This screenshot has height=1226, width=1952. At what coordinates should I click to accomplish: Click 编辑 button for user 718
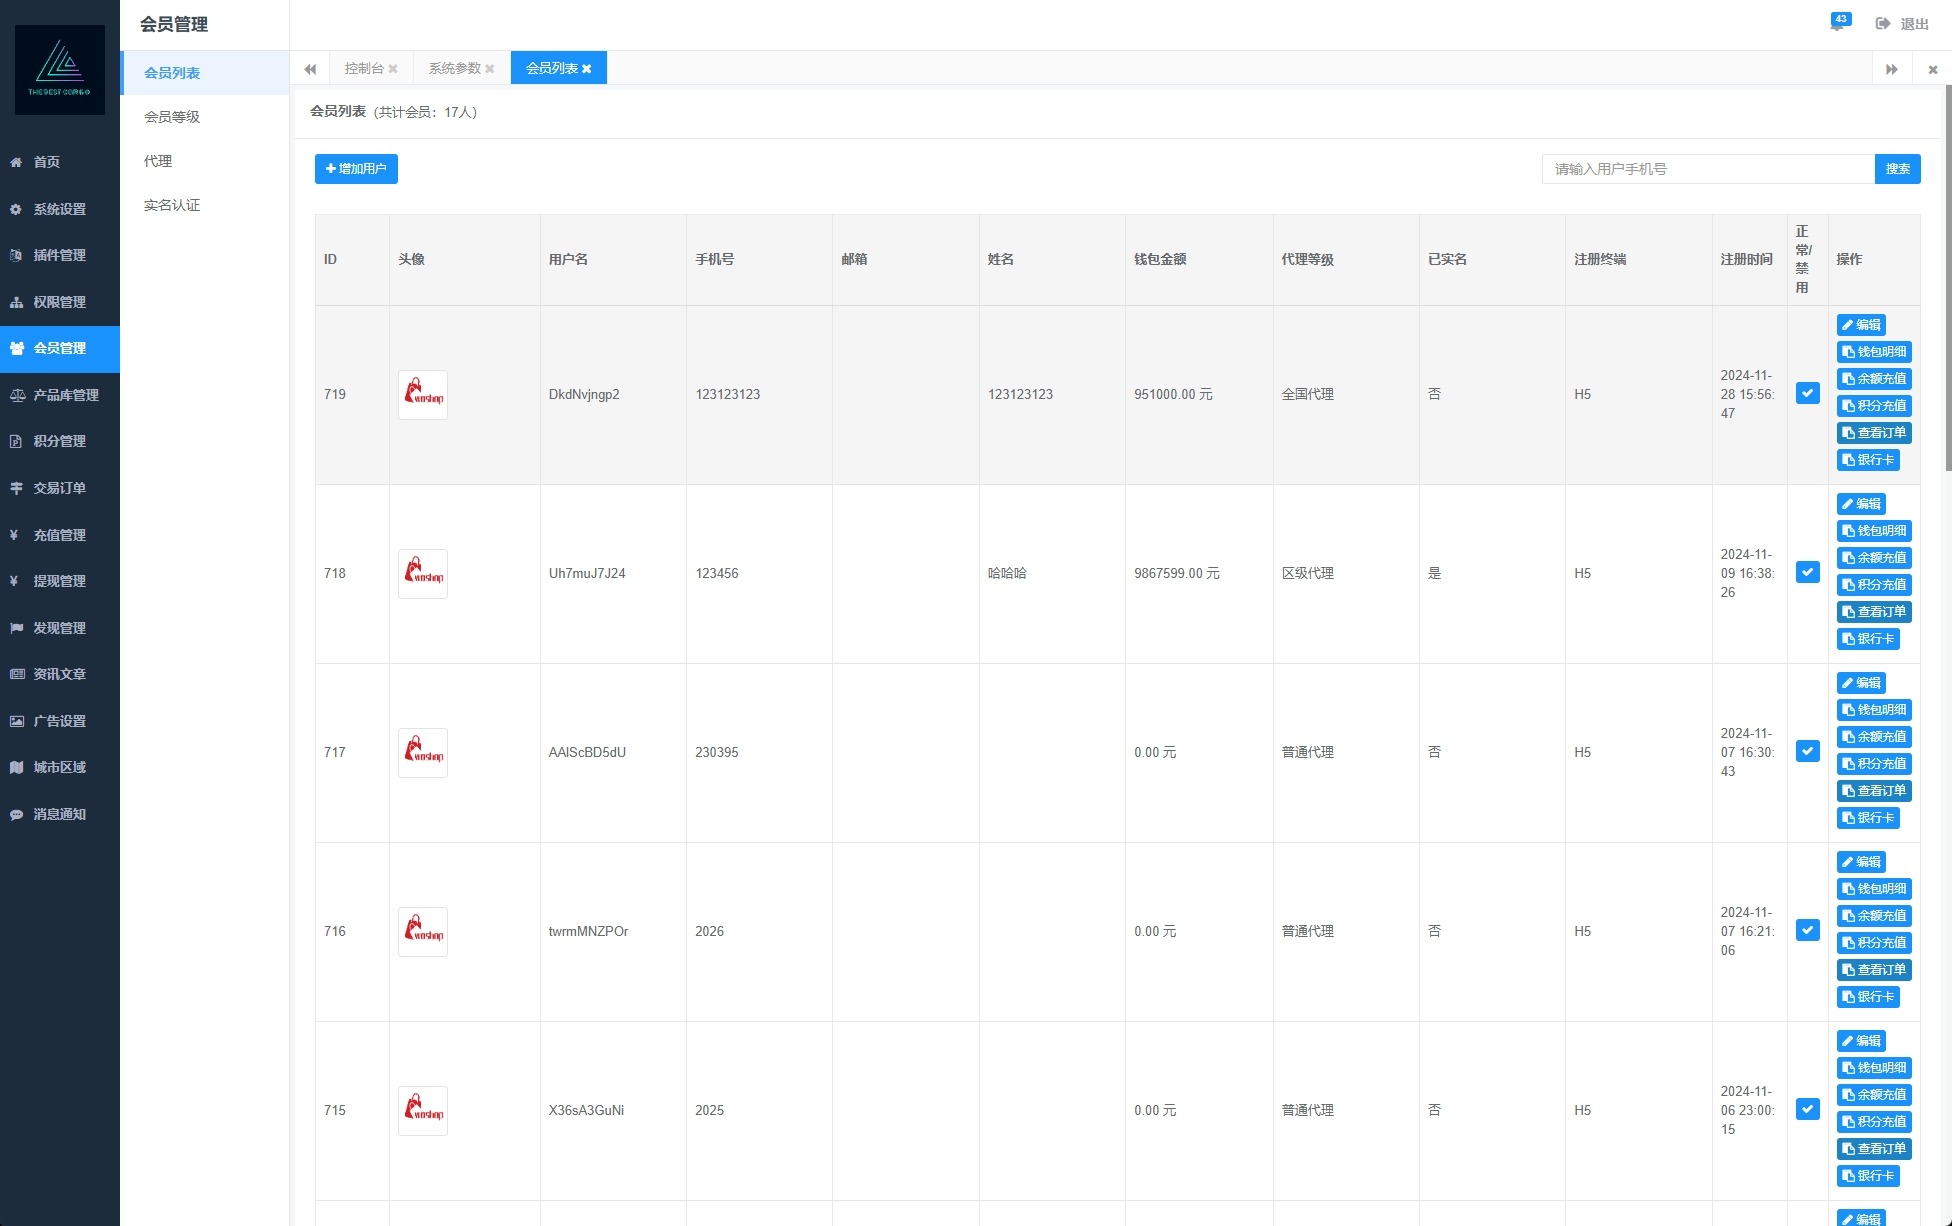[1860, 504]
